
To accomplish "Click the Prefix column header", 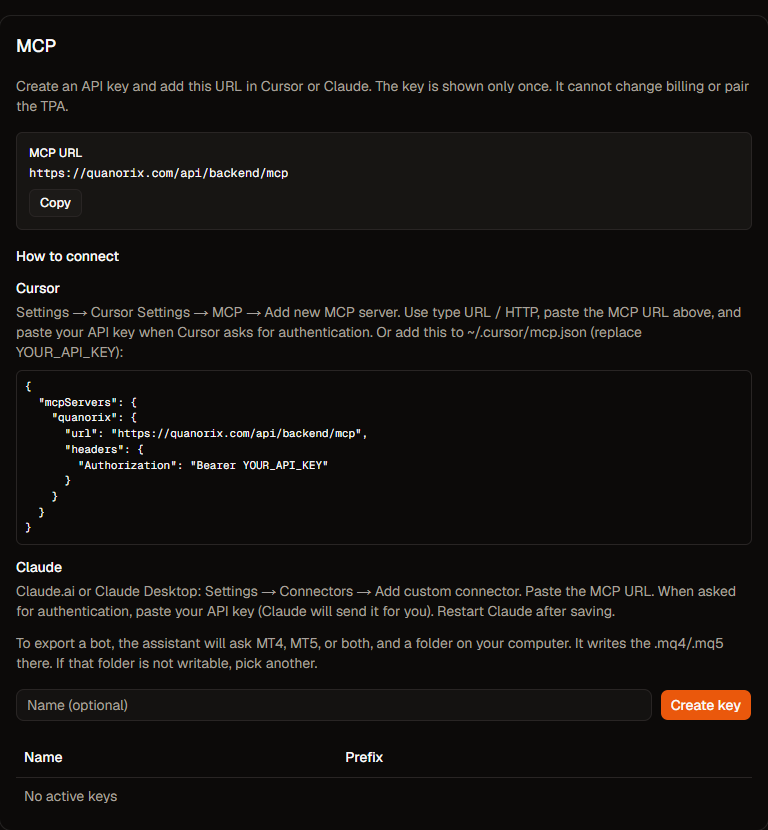I will 364,757.
